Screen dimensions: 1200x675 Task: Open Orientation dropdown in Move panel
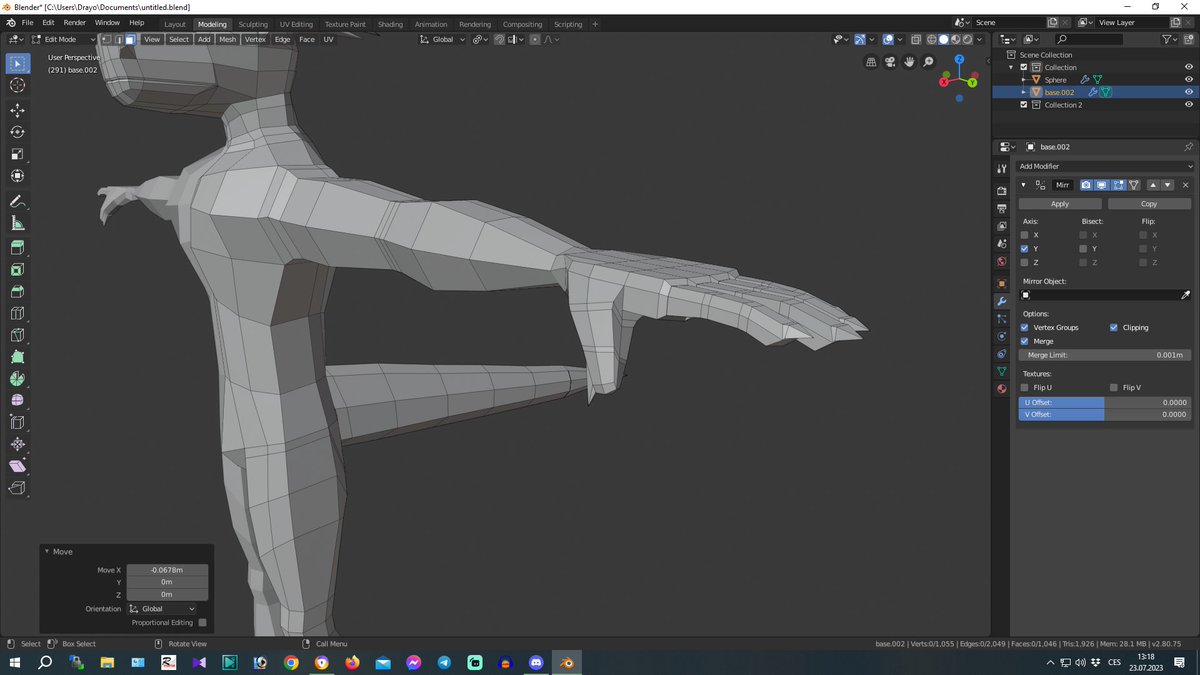[x=163, y=608]
